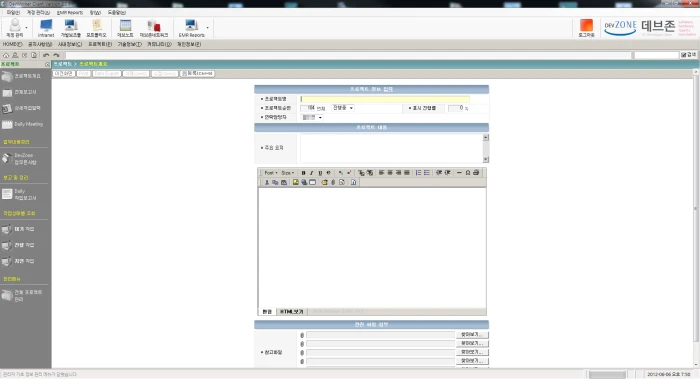Expand account management toolbar arrow
The width and height of the screenshot is (700, 379).
pyautogui.click(x=26, y=28)
